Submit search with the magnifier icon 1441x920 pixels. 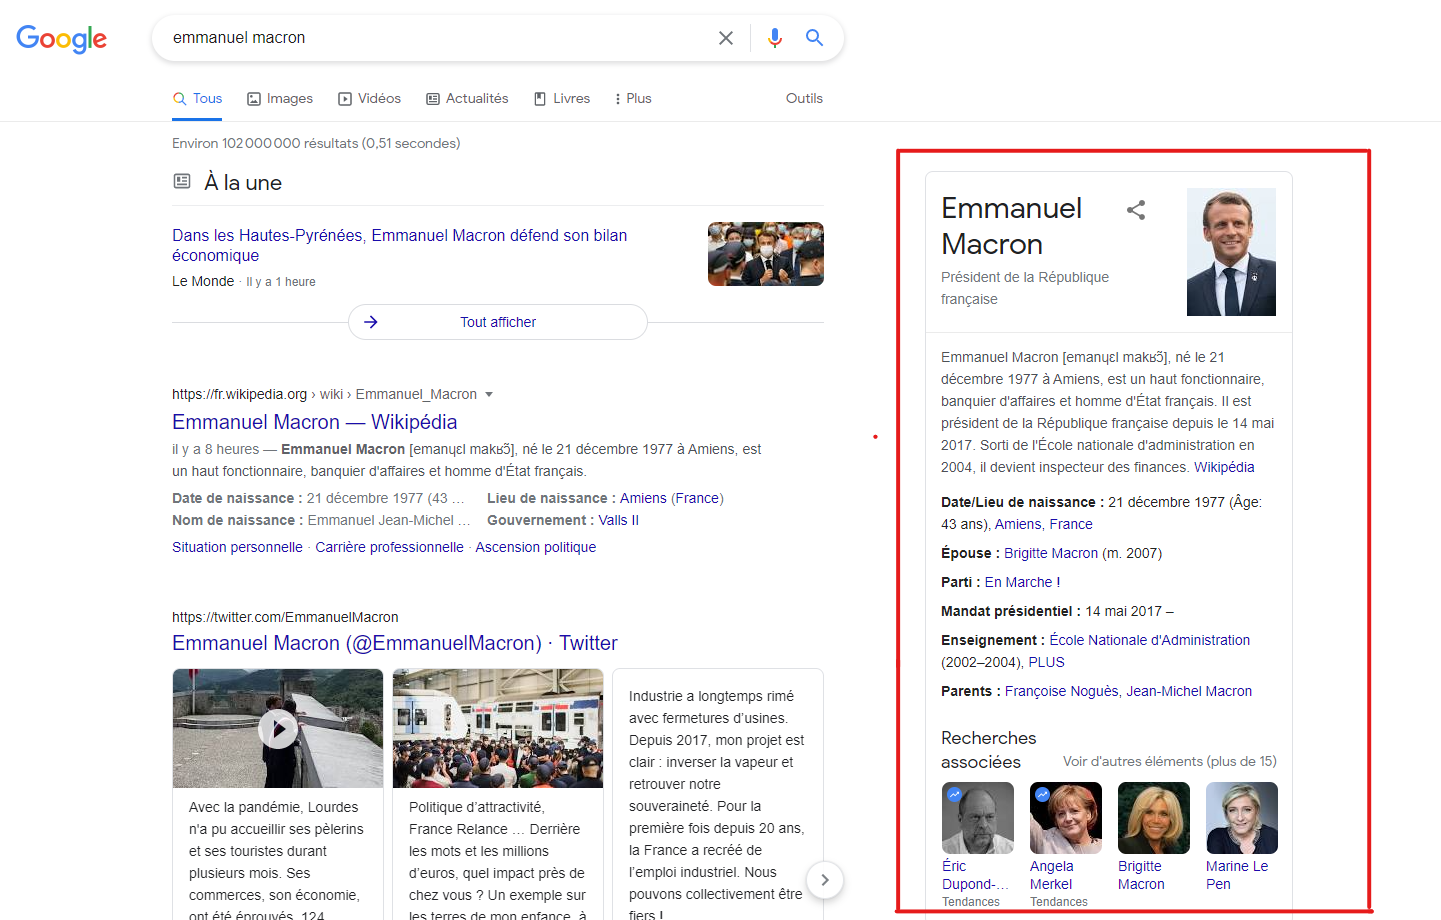pyautogui.click(x=815, y=38)
